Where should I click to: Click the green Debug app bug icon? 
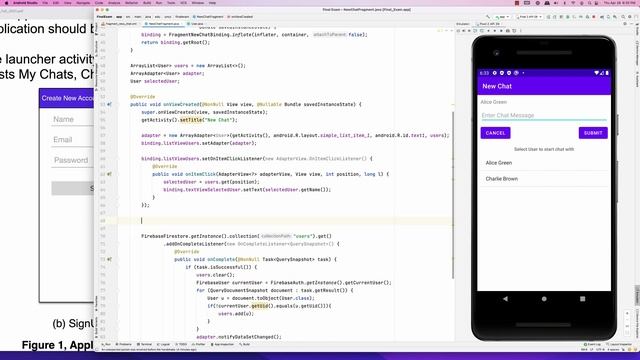point(567,17)
